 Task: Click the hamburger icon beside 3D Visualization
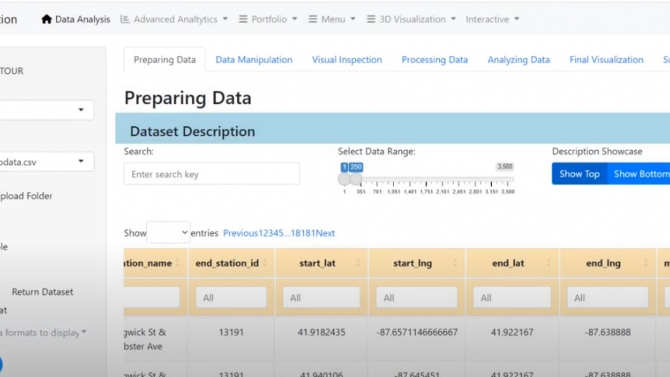pyautogui.click(x=371, y=19)
